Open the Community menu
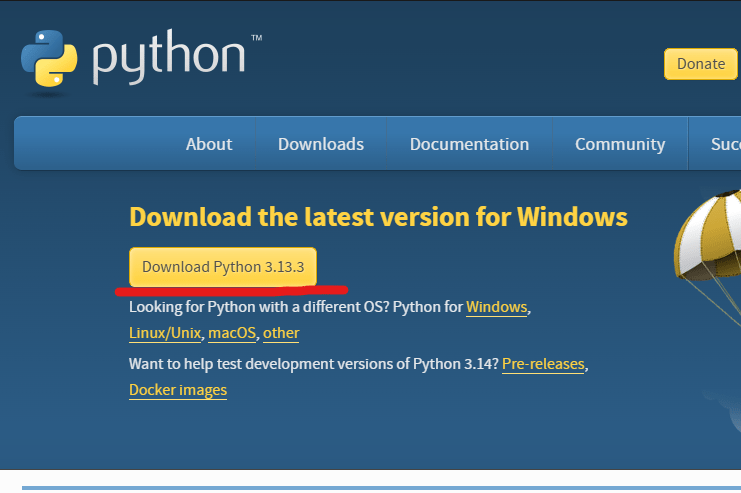The height and width of the screenshot is (493, 741). pos(620,144)
